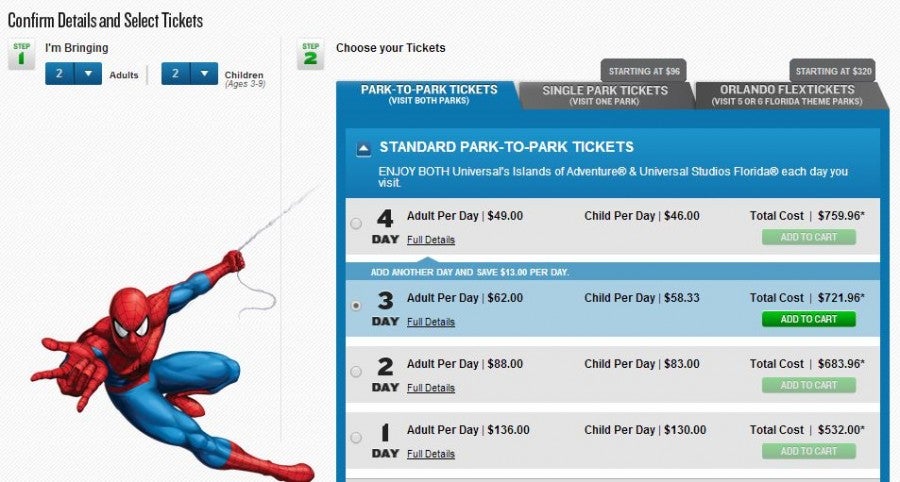Open Full Details for 2 Day ticket
This screenshot has height=482, width=900.
click(431, 388)
